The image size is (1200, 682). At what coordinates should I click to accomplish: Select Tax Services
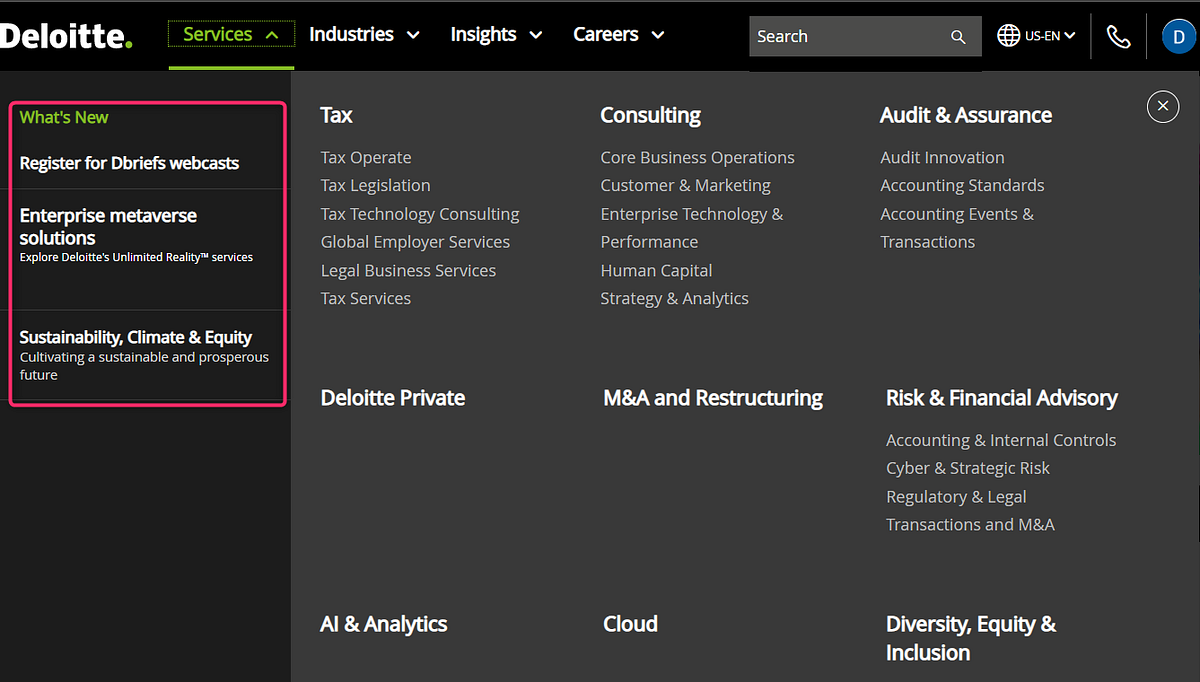365,298
